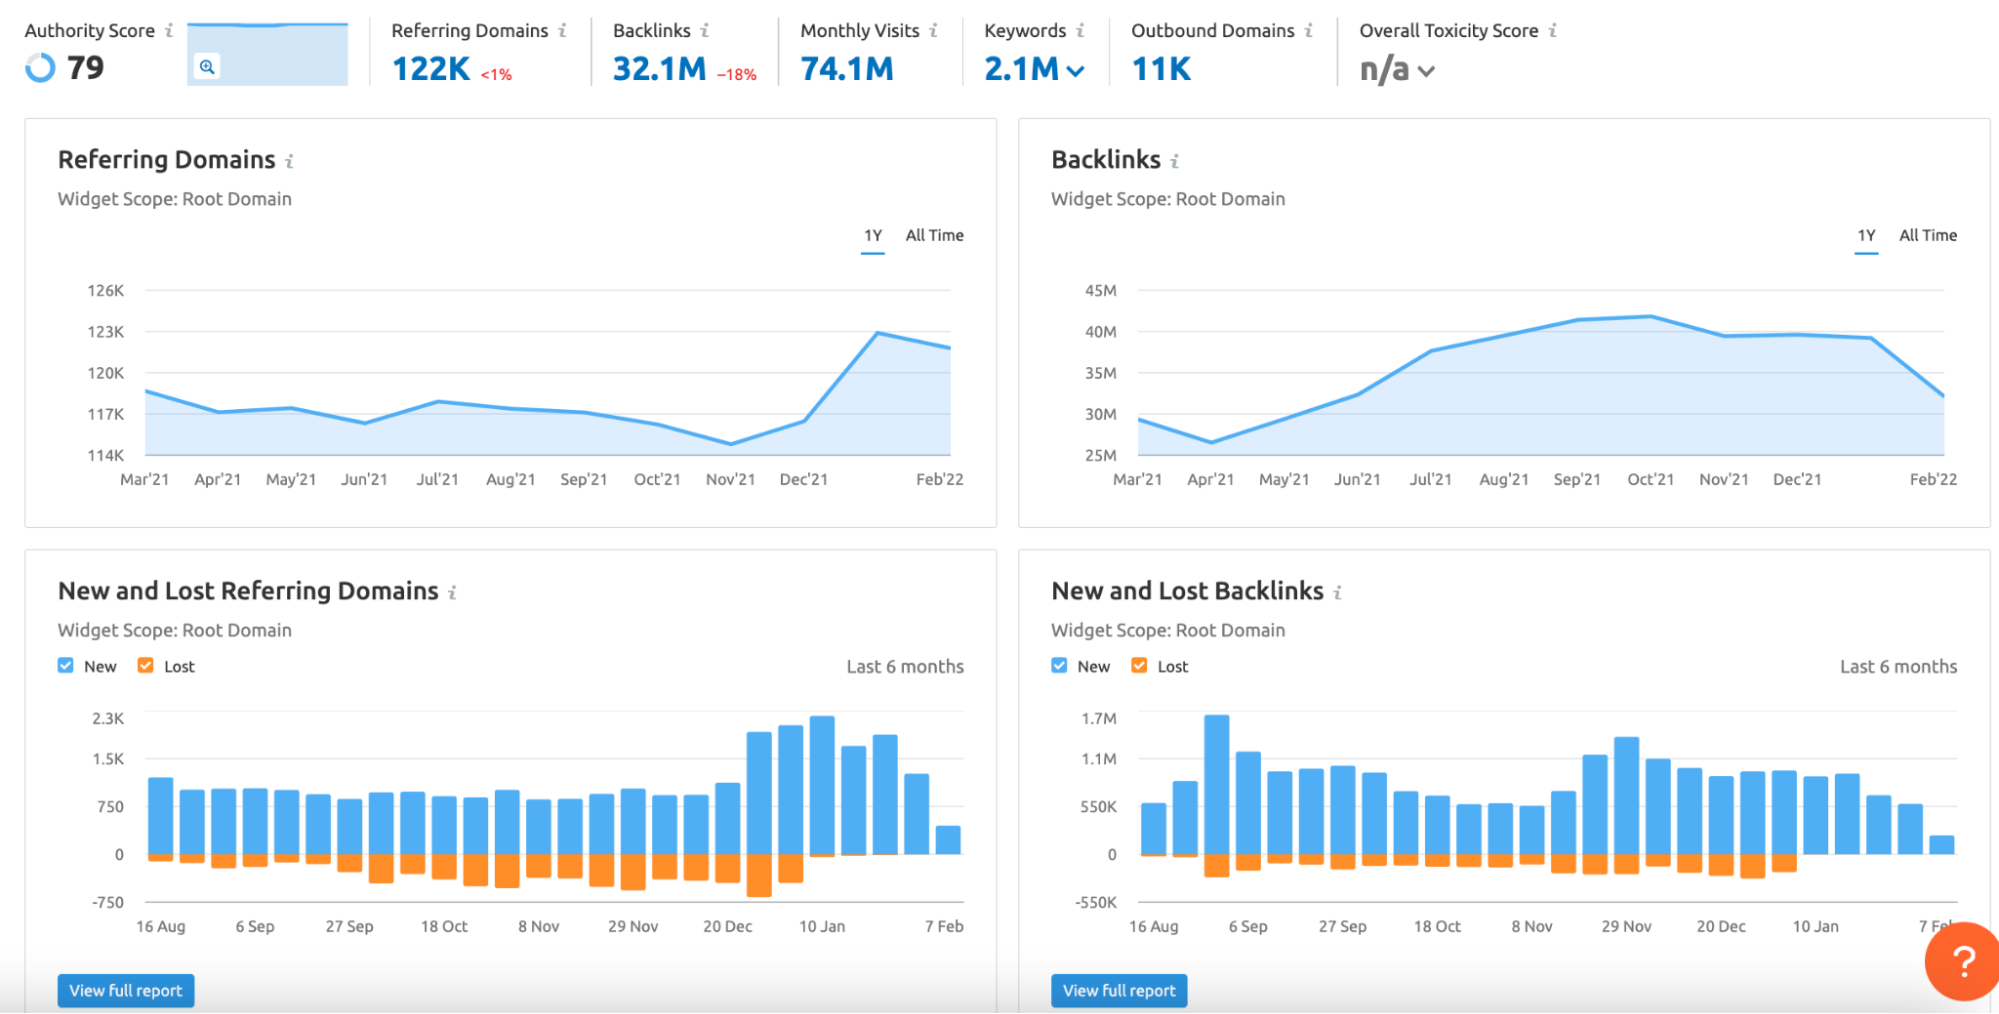Open the 122K Referring Domains value
The width and height of the screenshot is (1999, 1014).
pos(431,69)
